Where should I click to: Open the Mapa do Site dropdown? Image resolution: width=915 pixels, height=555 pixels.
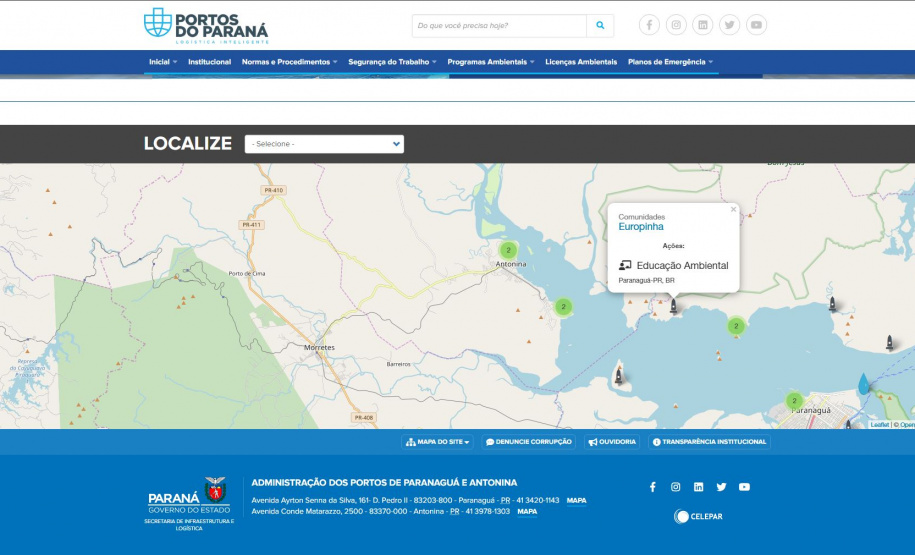tap(438, 442)
